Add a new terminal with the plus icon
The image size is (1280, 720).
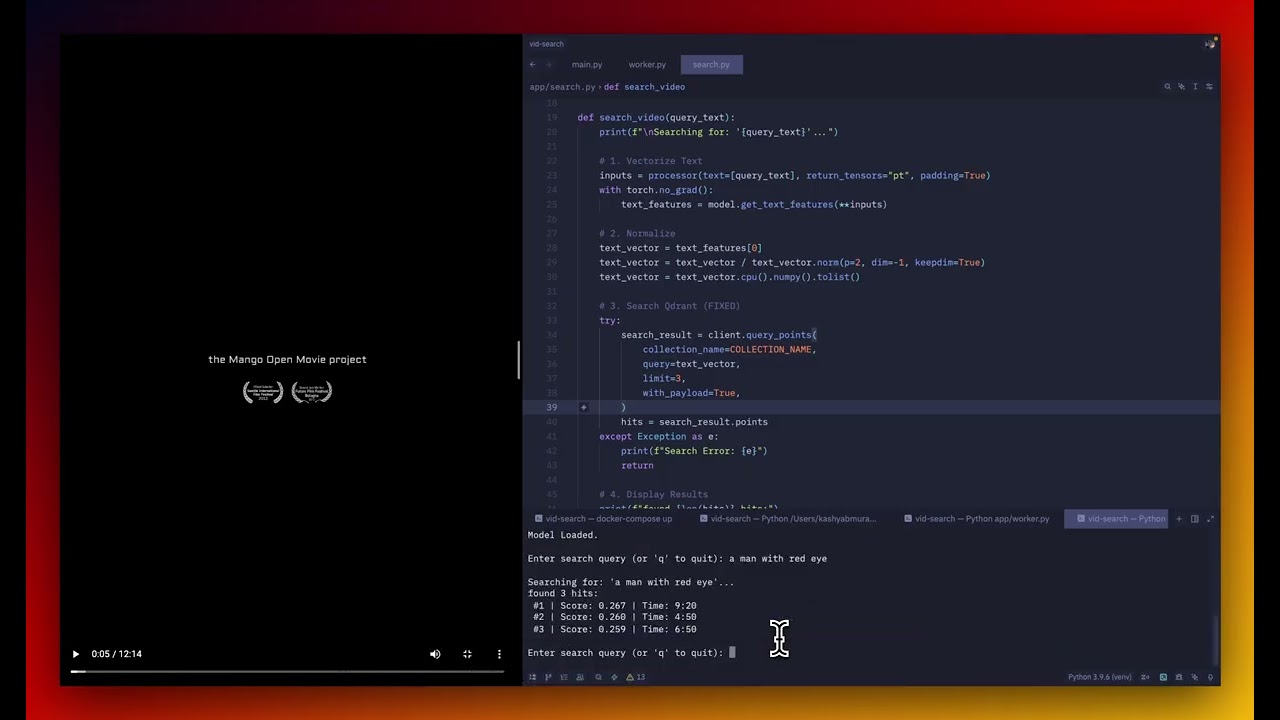(x=1179, y=519)
